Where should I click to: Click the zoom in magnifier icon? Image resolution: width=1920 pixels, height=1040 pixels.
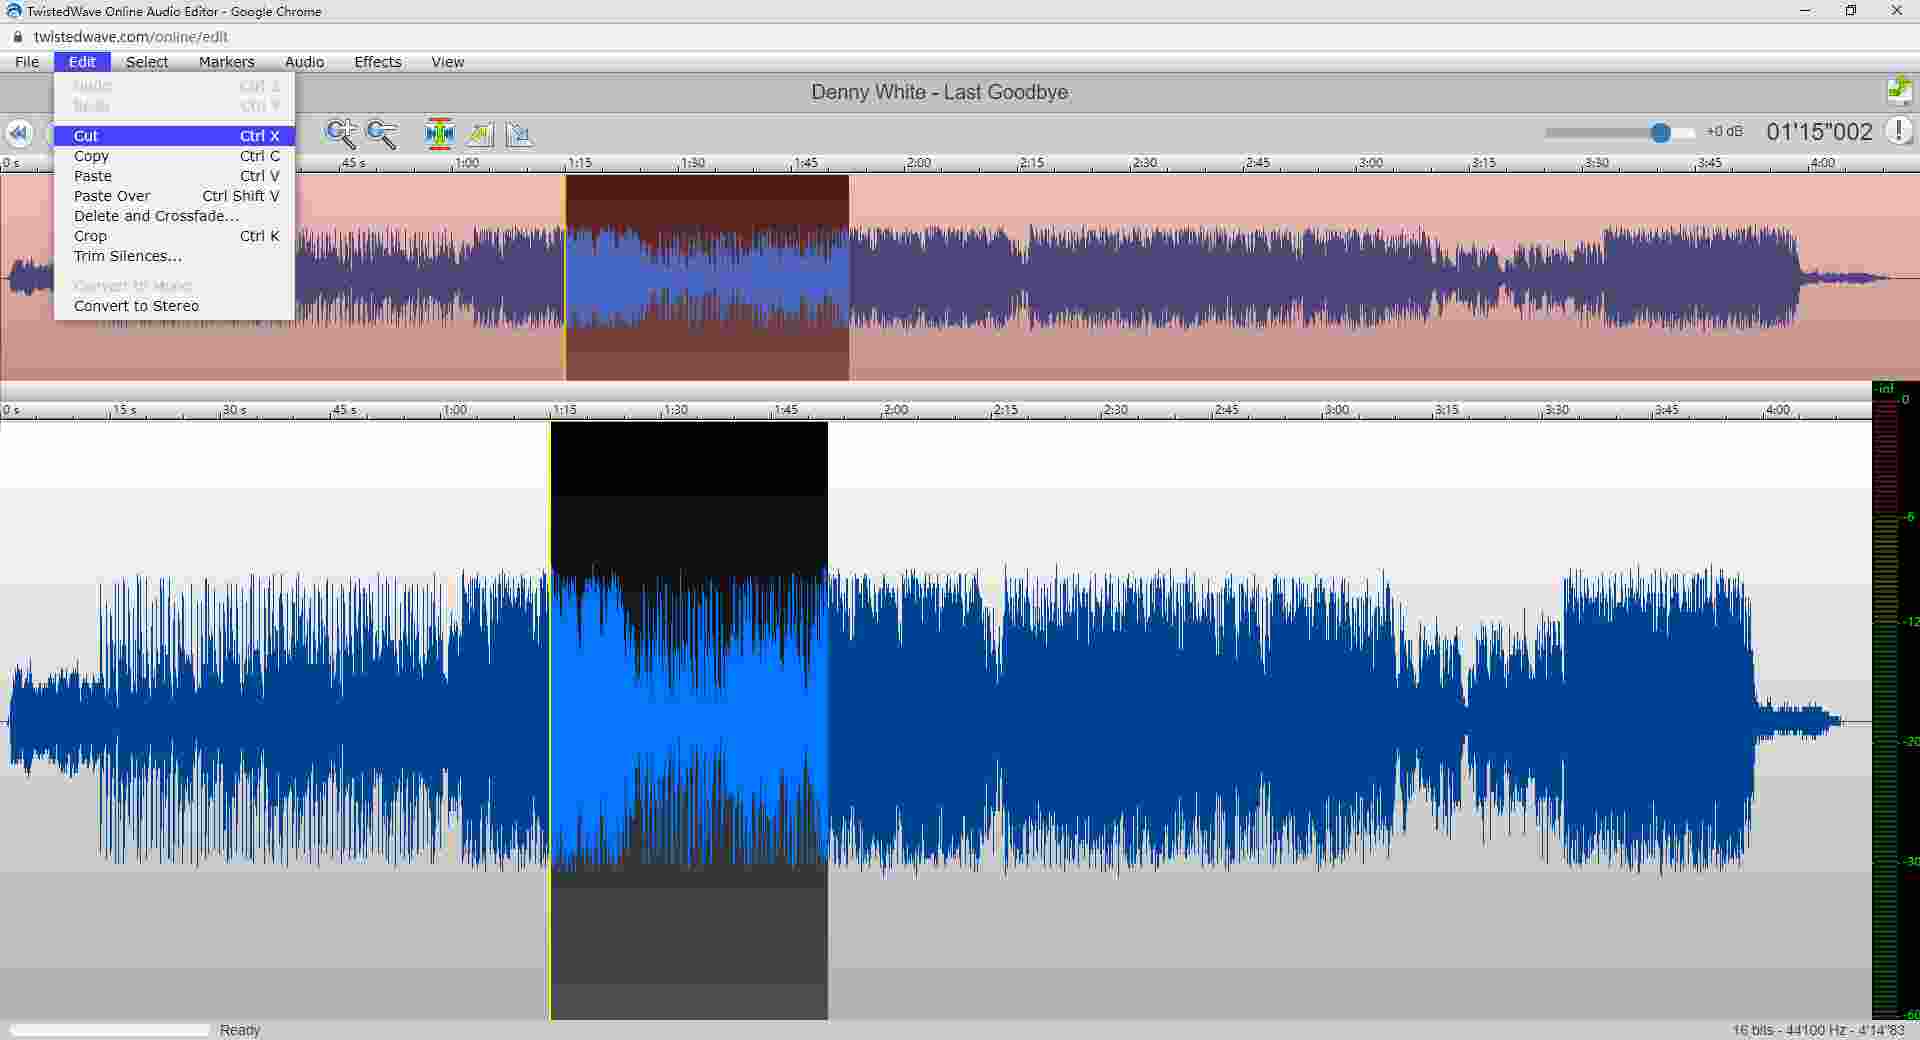coord(341,133)
